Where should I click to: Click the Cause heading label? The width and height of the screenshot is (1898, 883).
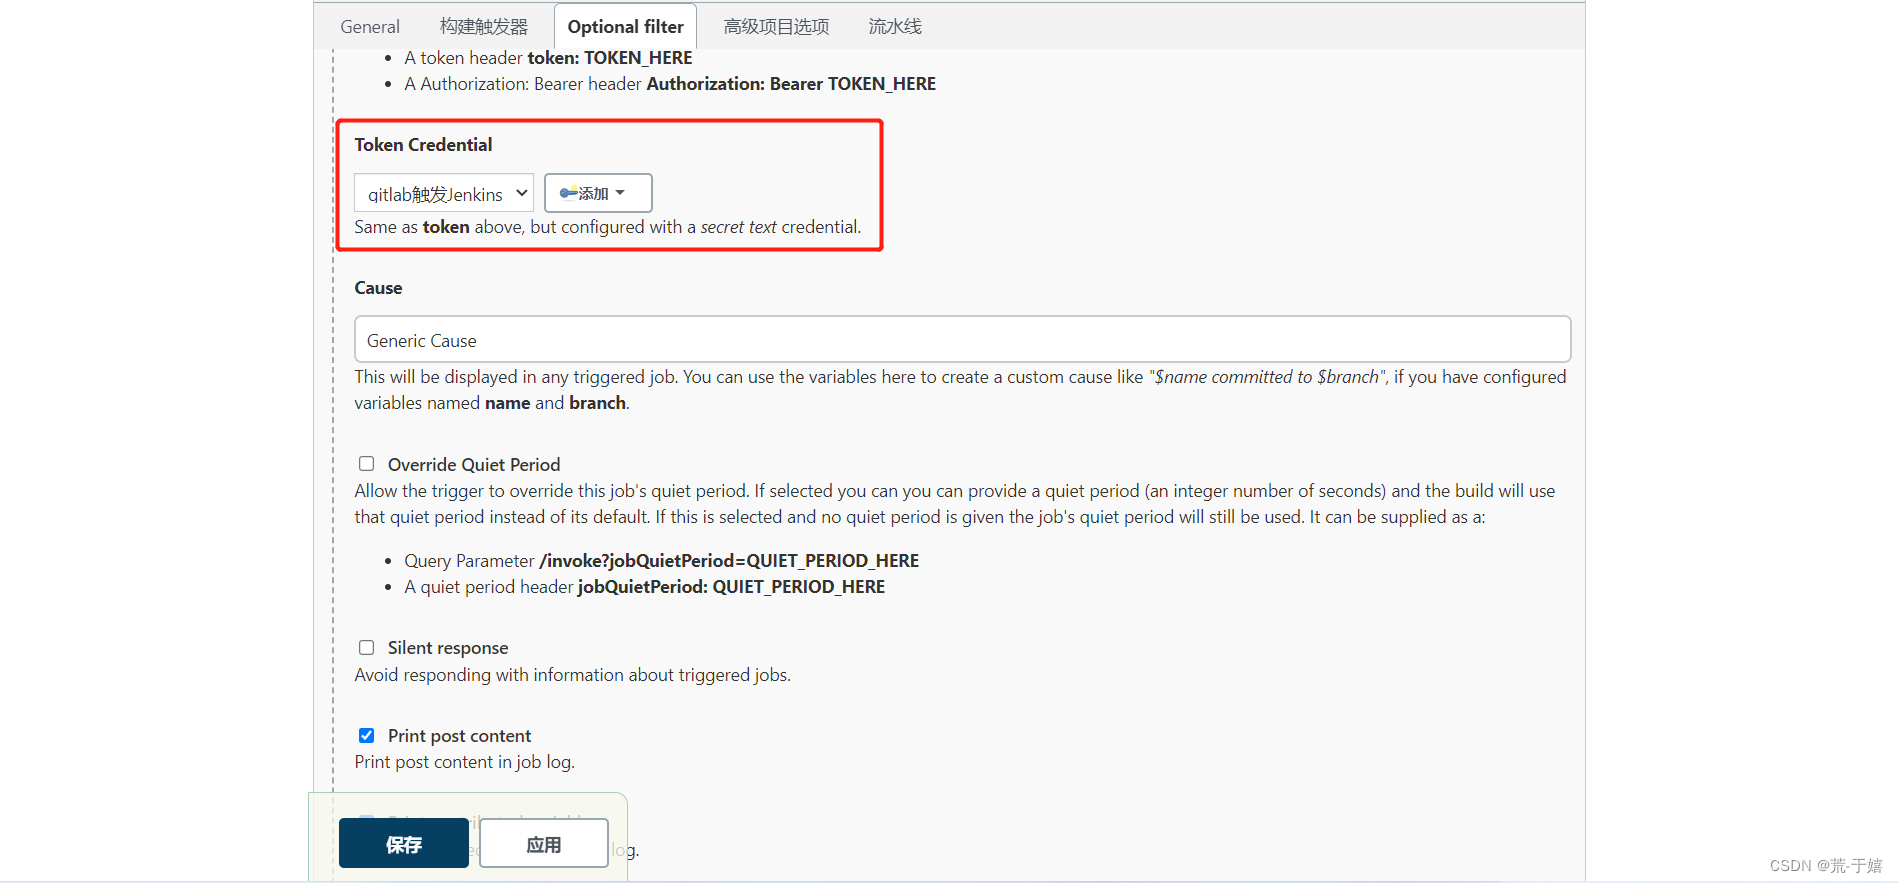click(x=378, y=288)
